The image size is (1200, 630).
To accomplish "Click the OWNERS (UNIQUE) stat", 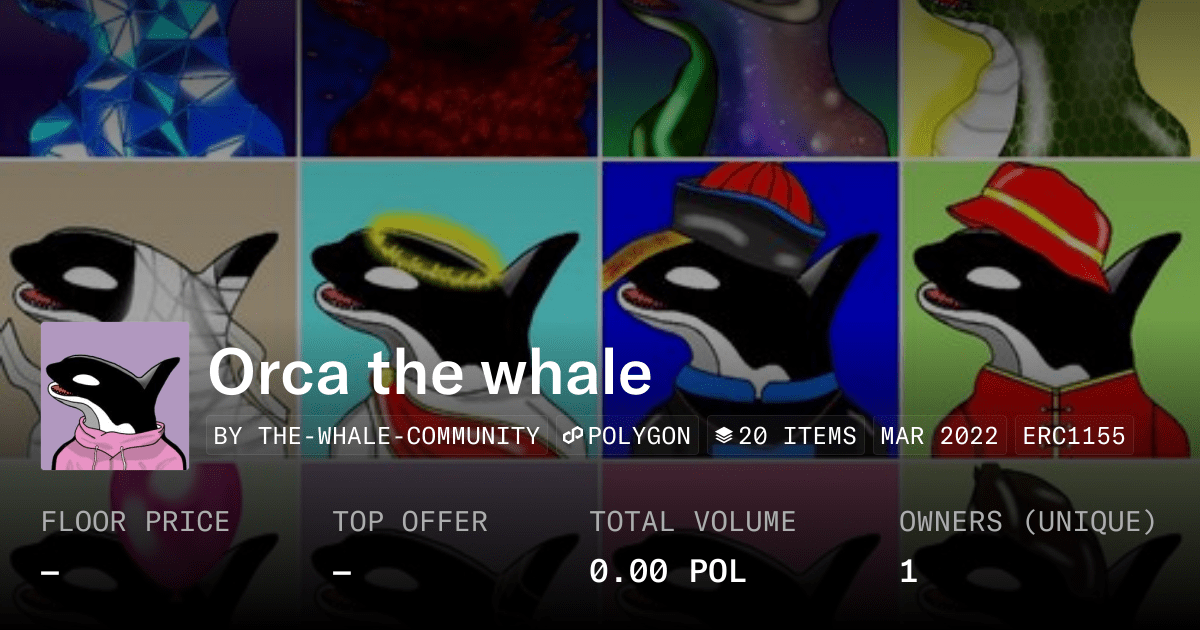I will point(1027,547).
